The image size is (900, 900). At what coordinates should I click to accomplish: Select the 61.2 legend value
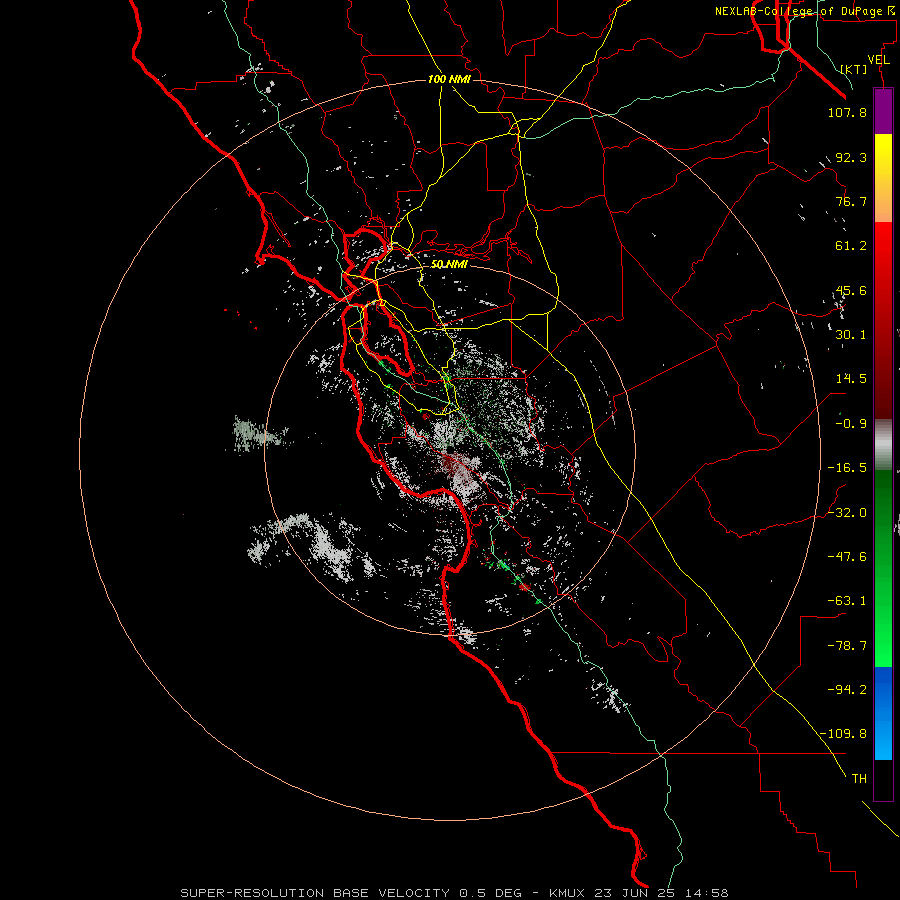851,246
